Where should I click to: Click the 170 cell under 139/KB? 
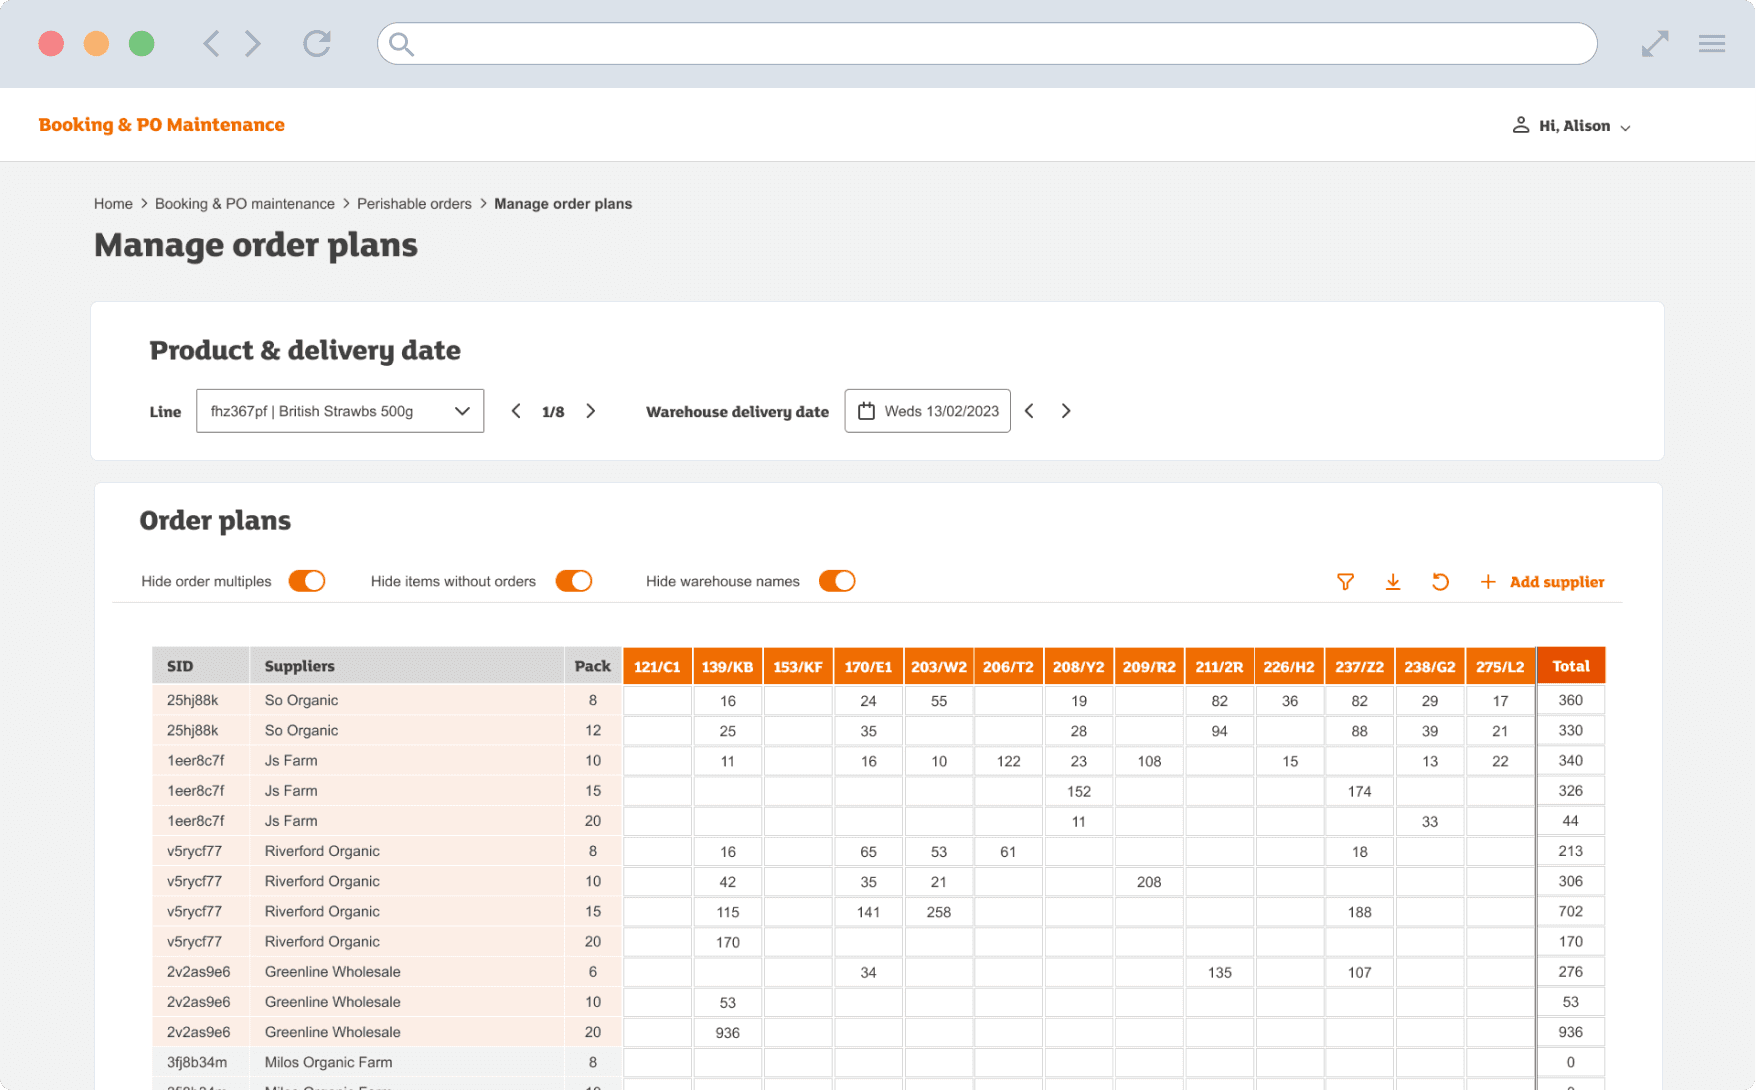728,942
